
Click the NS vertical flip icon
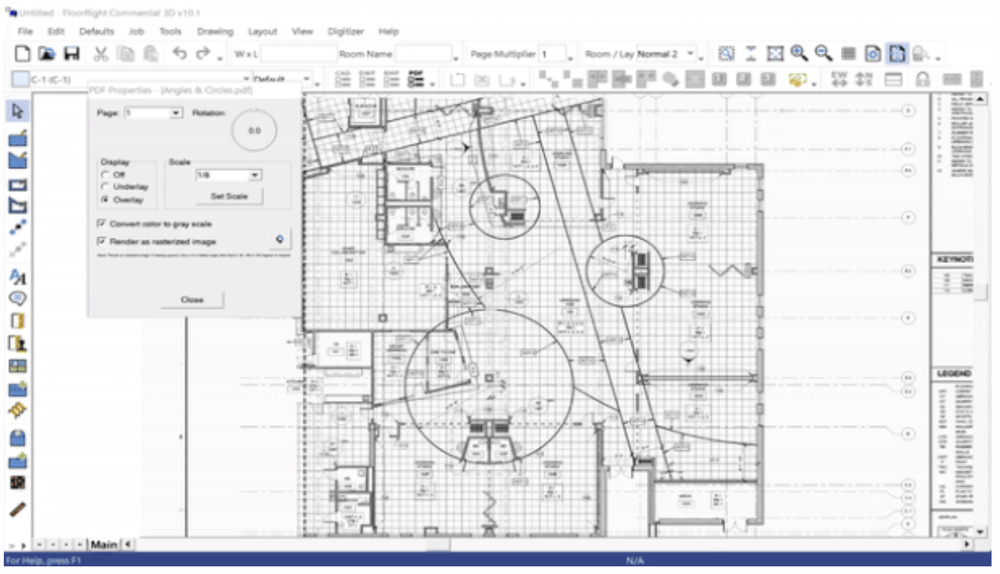tap(864, 79)
